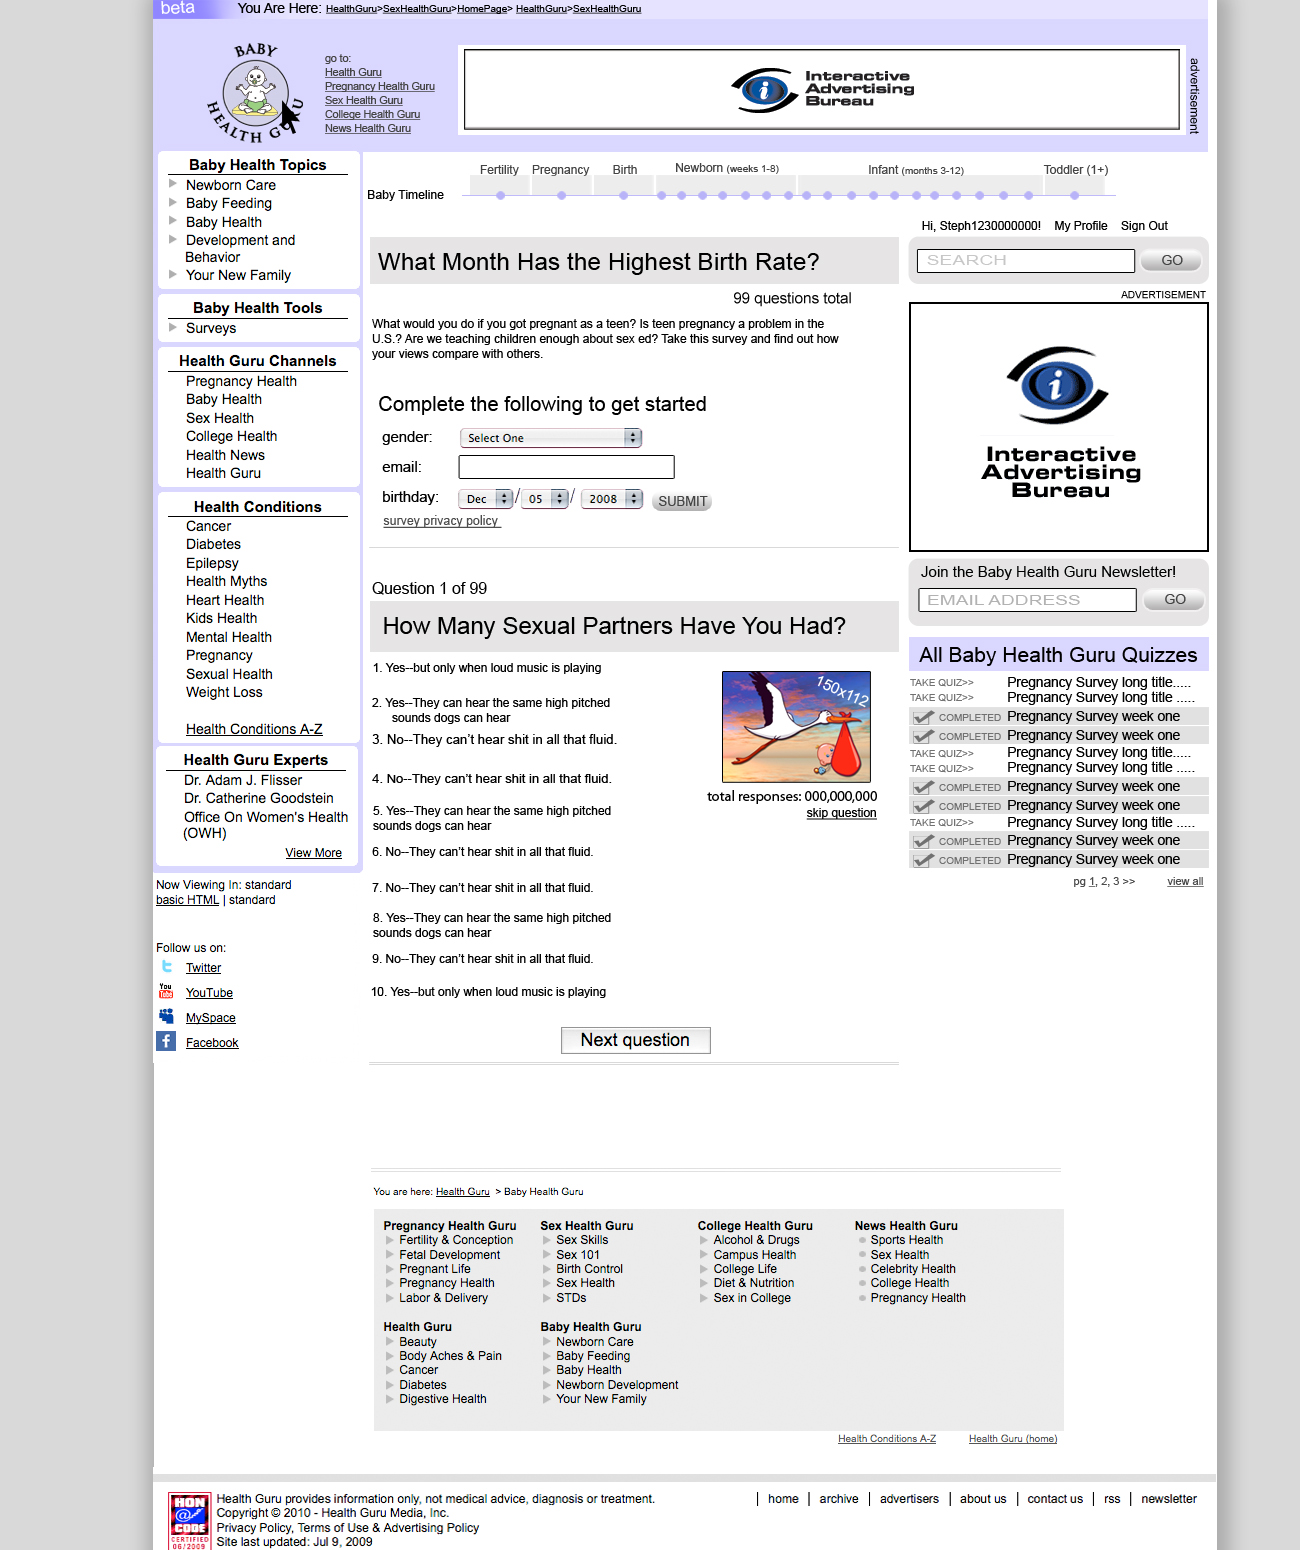
Task: Open Birth Control footer link
Action: tap(589, 1269)
